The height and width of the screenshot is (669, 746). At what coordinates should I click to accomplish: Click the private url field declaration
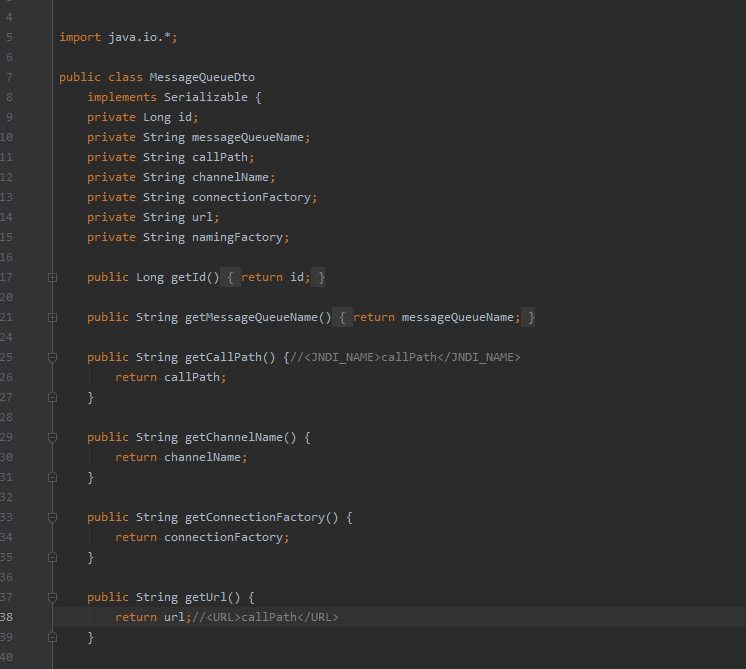coord(153,217)
